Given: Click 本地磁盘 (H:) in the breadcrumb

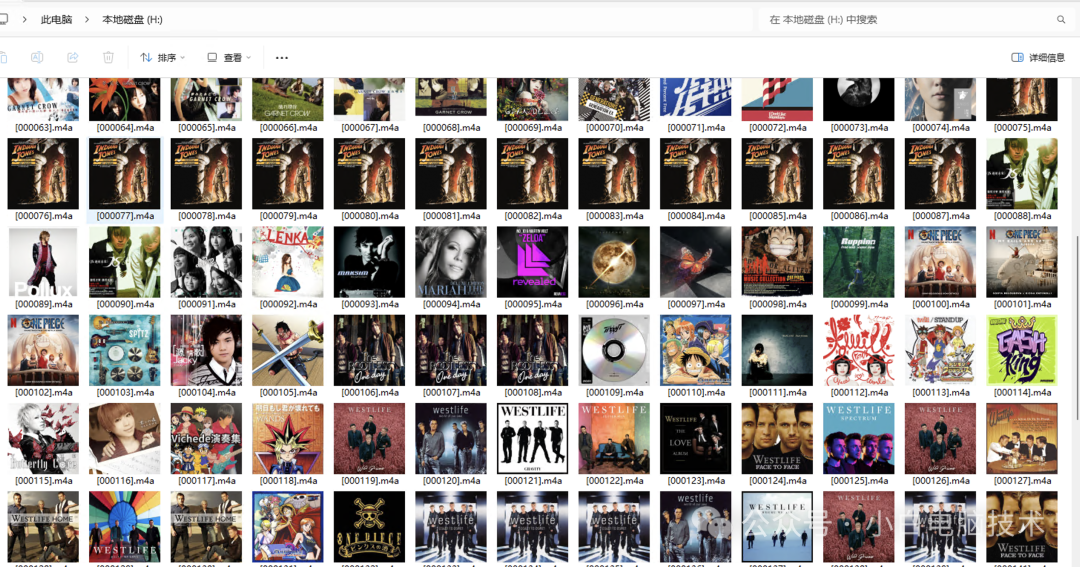Looking at the screenshot, I should tap(132, 20).
